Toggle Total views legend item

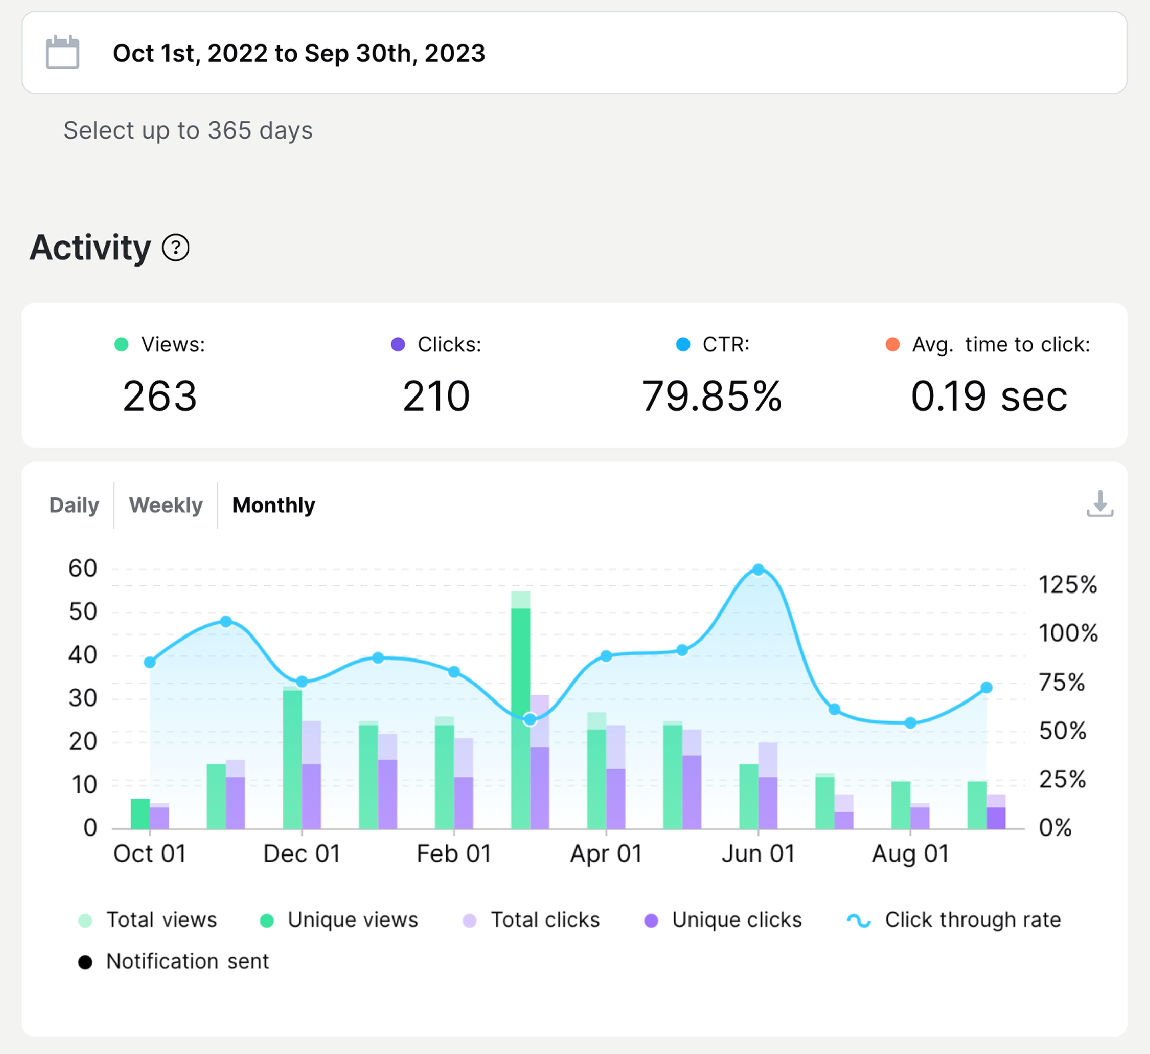(147, 920)
